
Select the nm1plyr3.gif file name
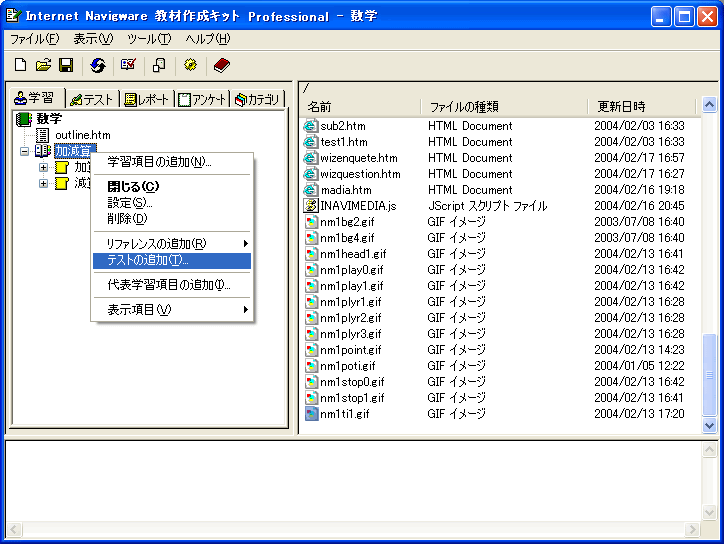pos(350,334)
